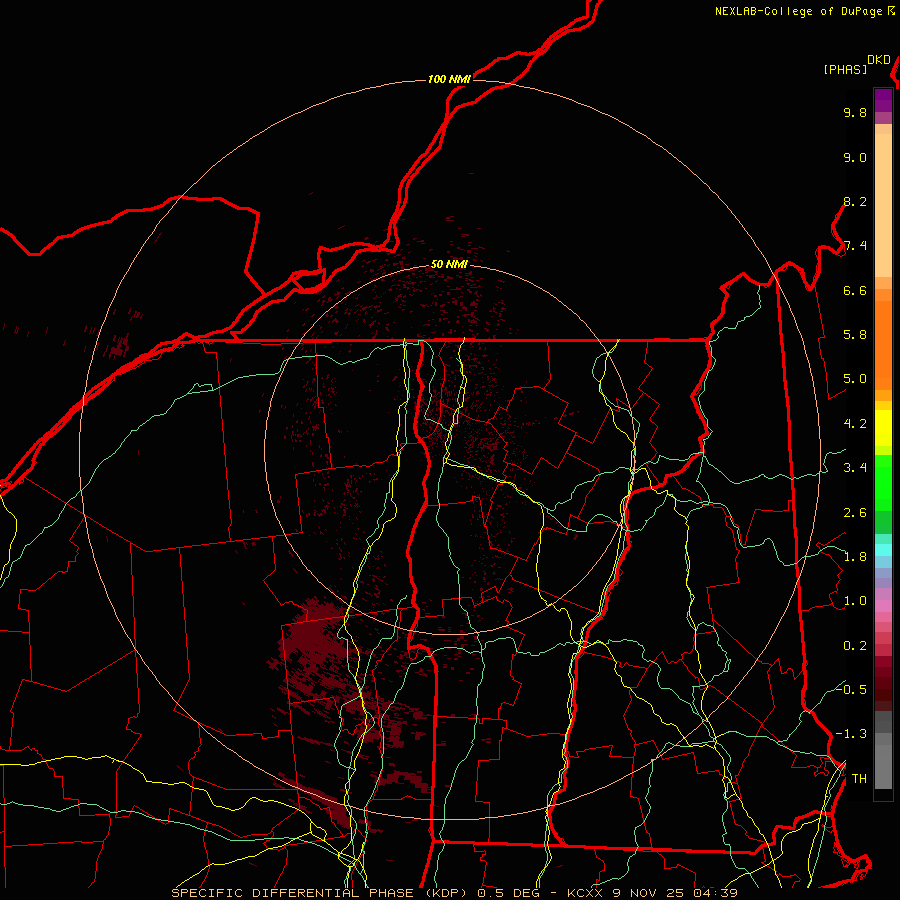
Task: Click the 100 NMI range ring label
Action: point(449,79)
